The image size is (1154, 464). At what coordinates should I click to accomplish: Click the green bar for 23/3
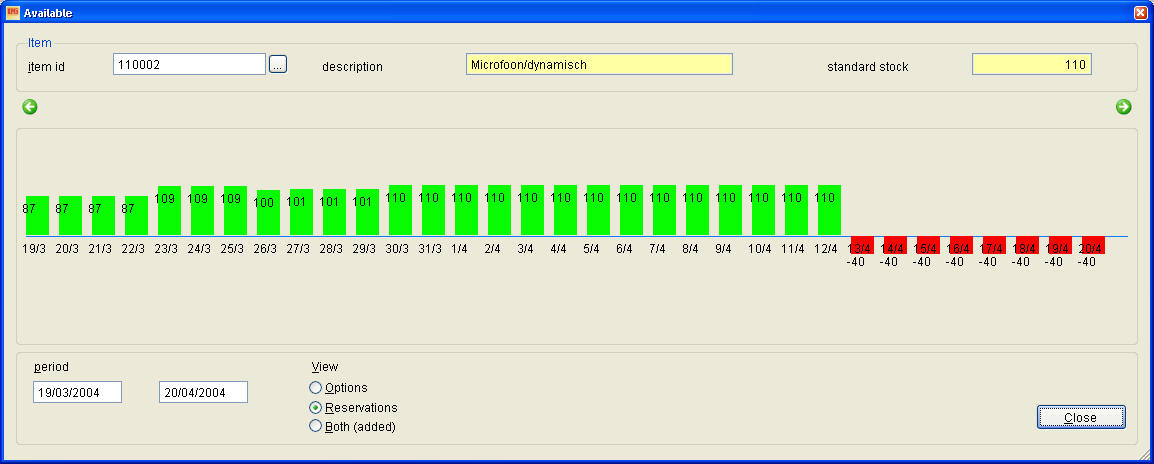(x=169, y=210)
